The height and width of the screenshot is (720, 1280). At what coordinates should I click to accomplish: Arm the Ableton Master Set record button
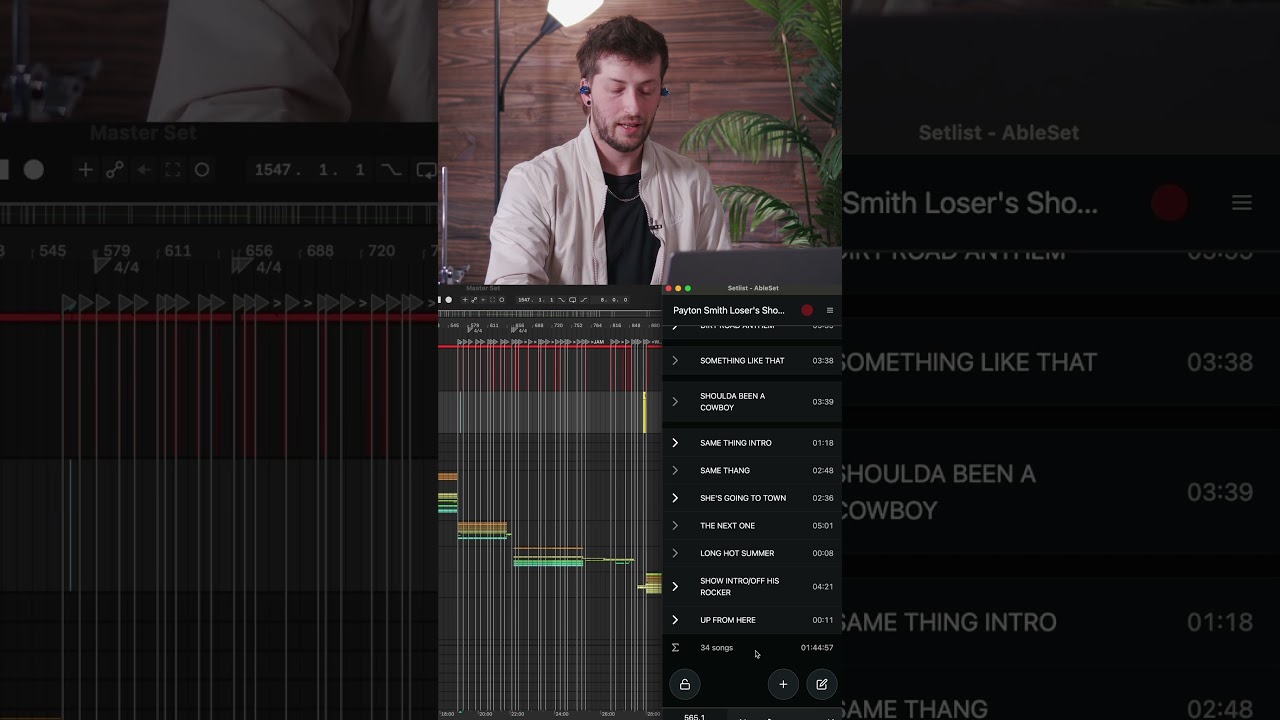pos(448,300)
